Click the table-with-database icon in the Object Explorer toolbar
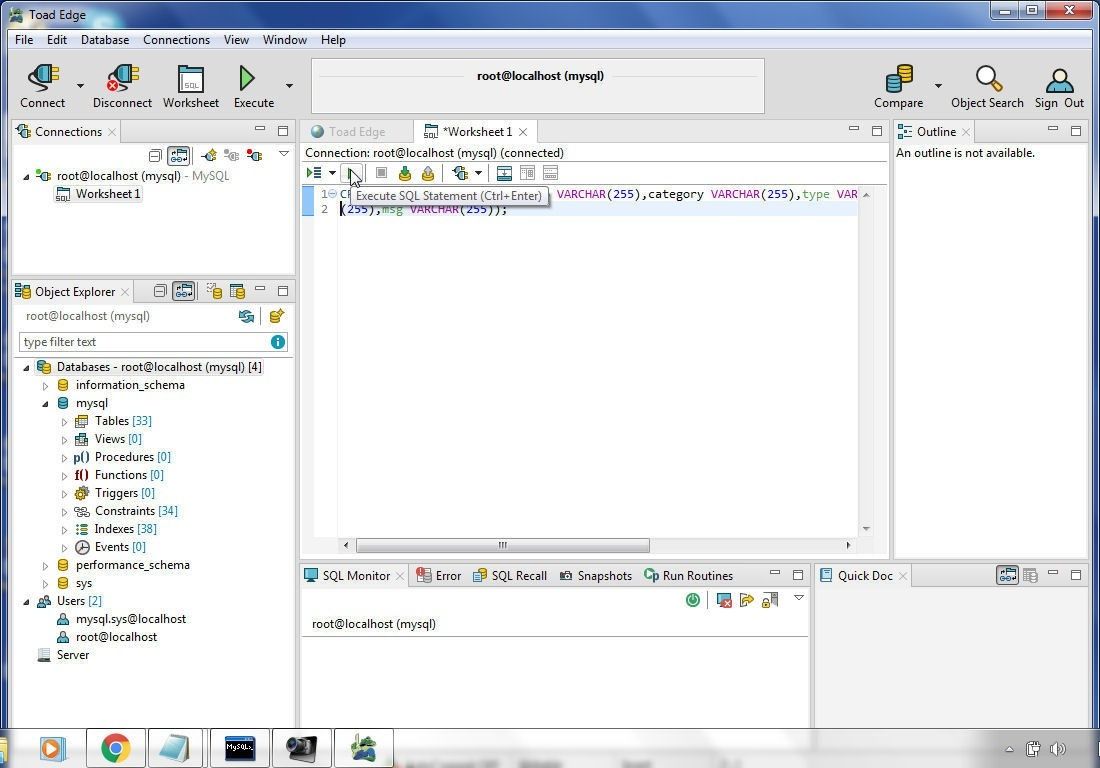 point(237,291)
